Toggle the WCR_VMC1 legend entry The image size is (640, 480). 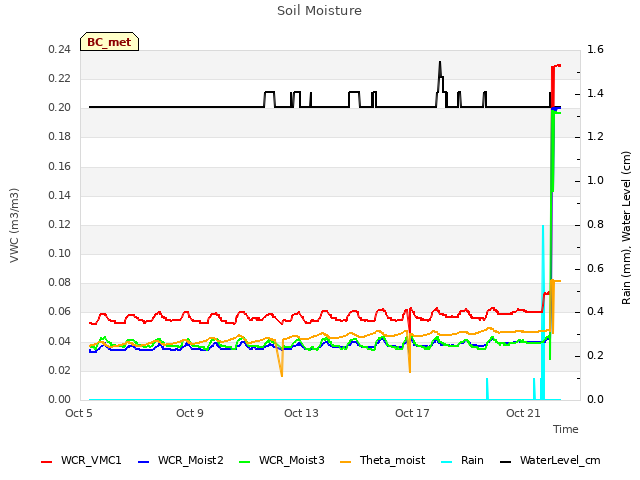(x=81, y=460)
